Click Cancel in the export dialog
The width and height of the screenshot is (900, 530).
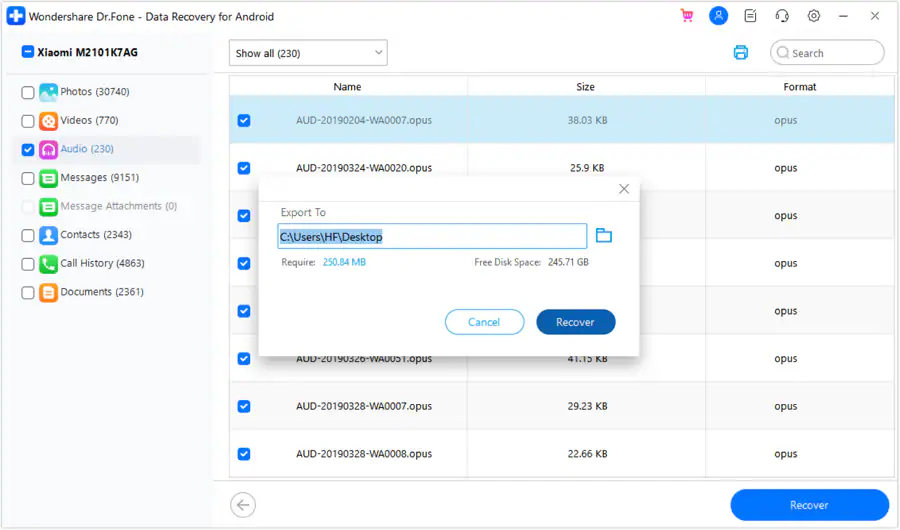(484, 322)
